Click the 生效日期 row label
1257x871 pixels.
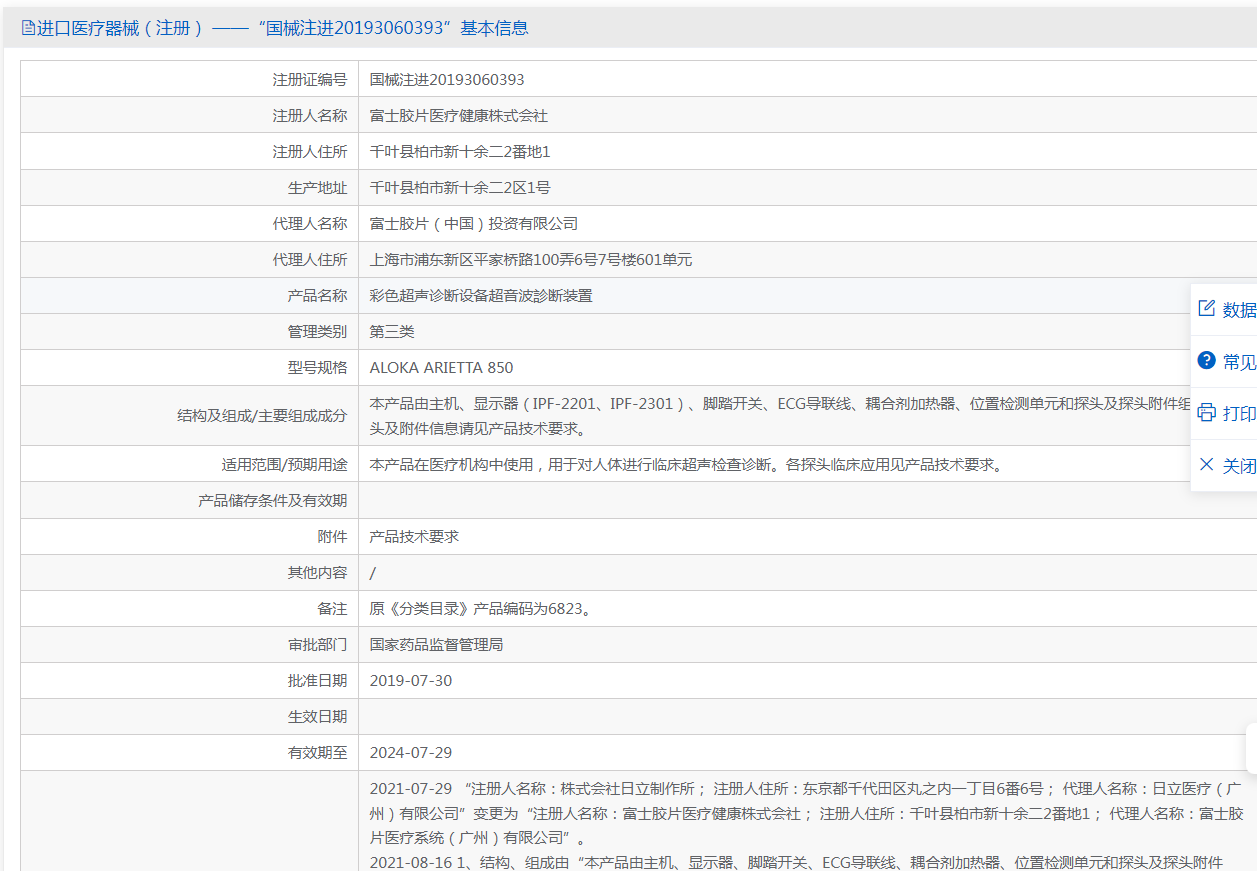pyautogui.click(x=318, y=717)
